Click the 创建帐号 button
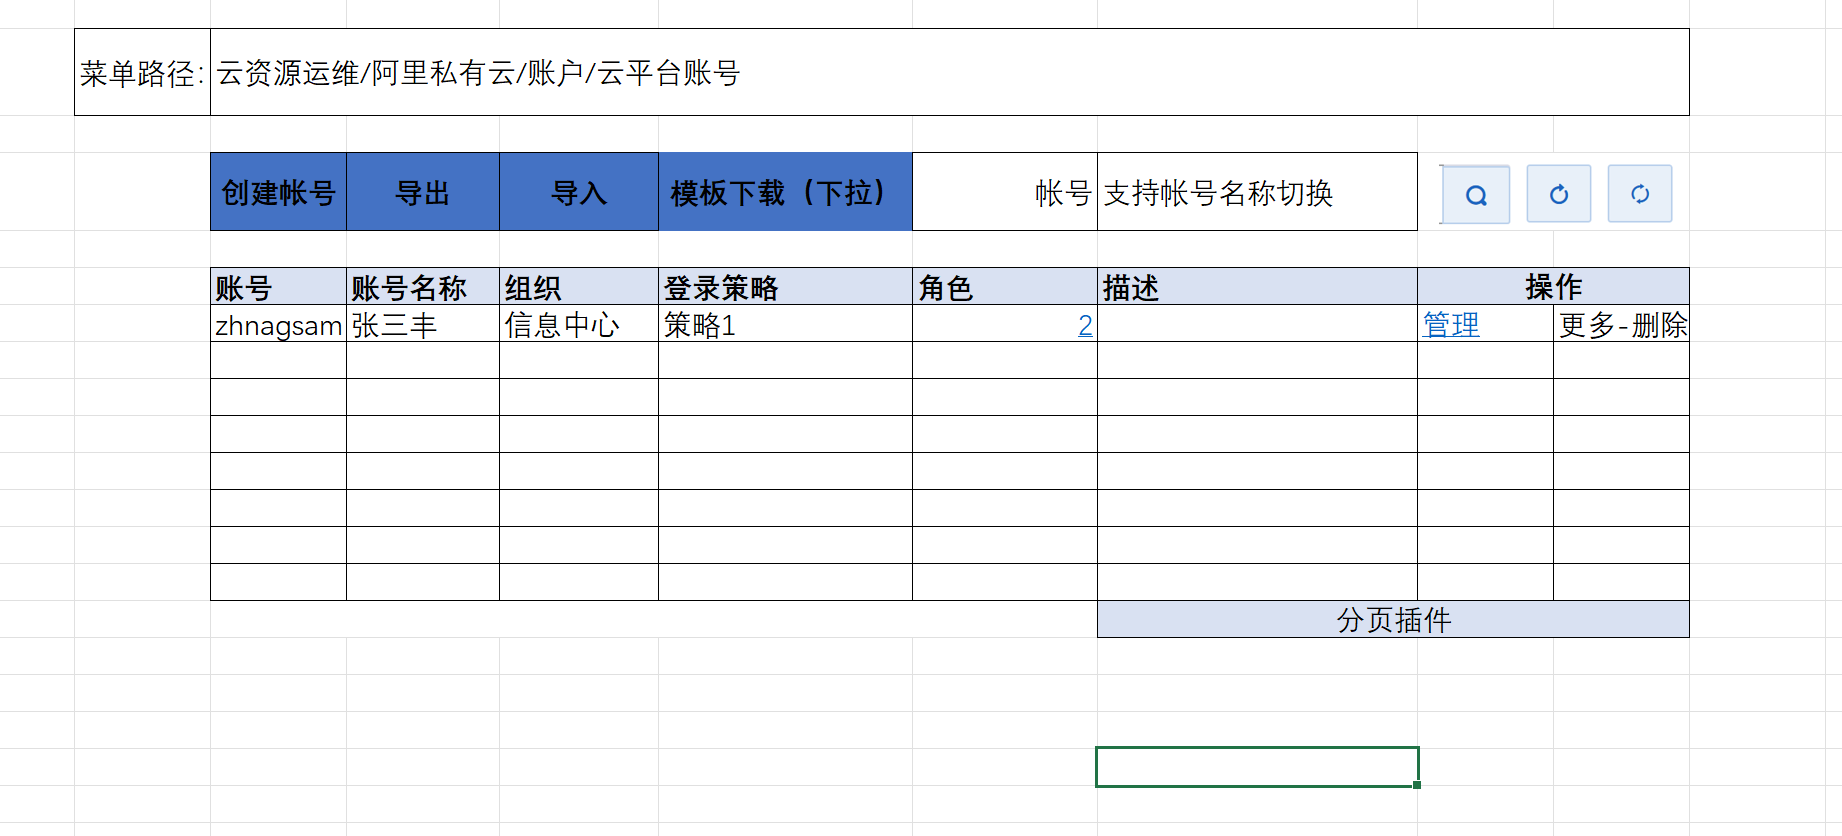The height and width of the screenshot is (836, 1842). (278, 192)
